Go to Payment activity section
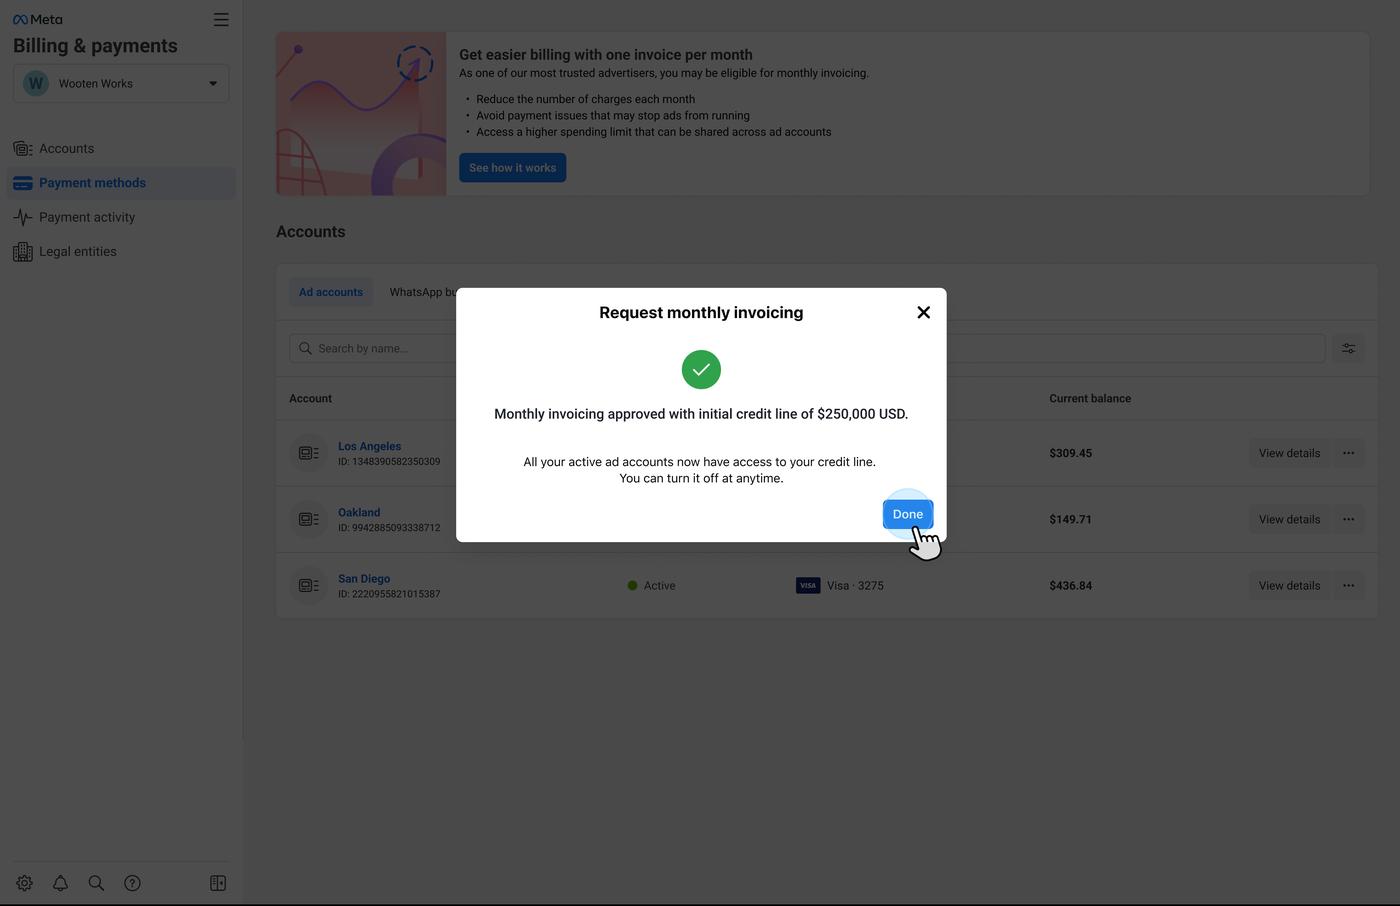The image size is (1400, 906). [x=121, y=217]
